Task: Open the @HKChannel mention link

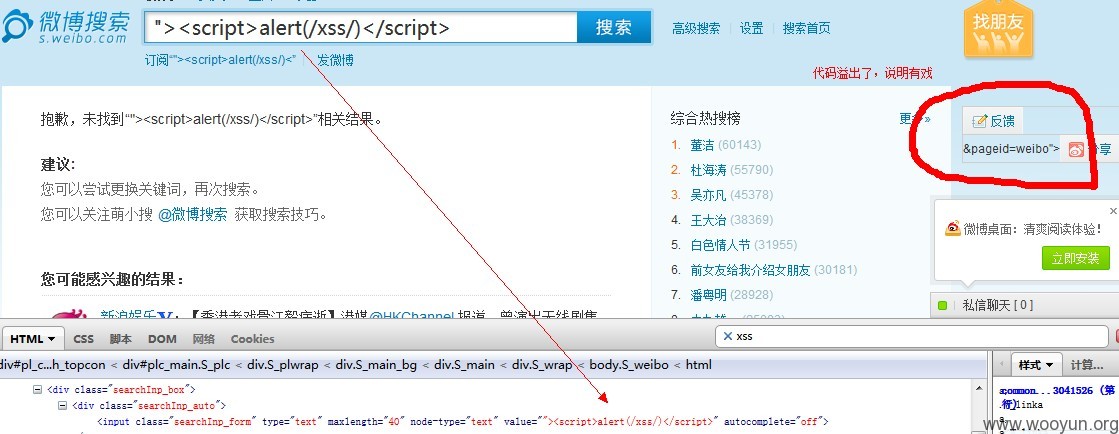Action: [x=412, y=315]
